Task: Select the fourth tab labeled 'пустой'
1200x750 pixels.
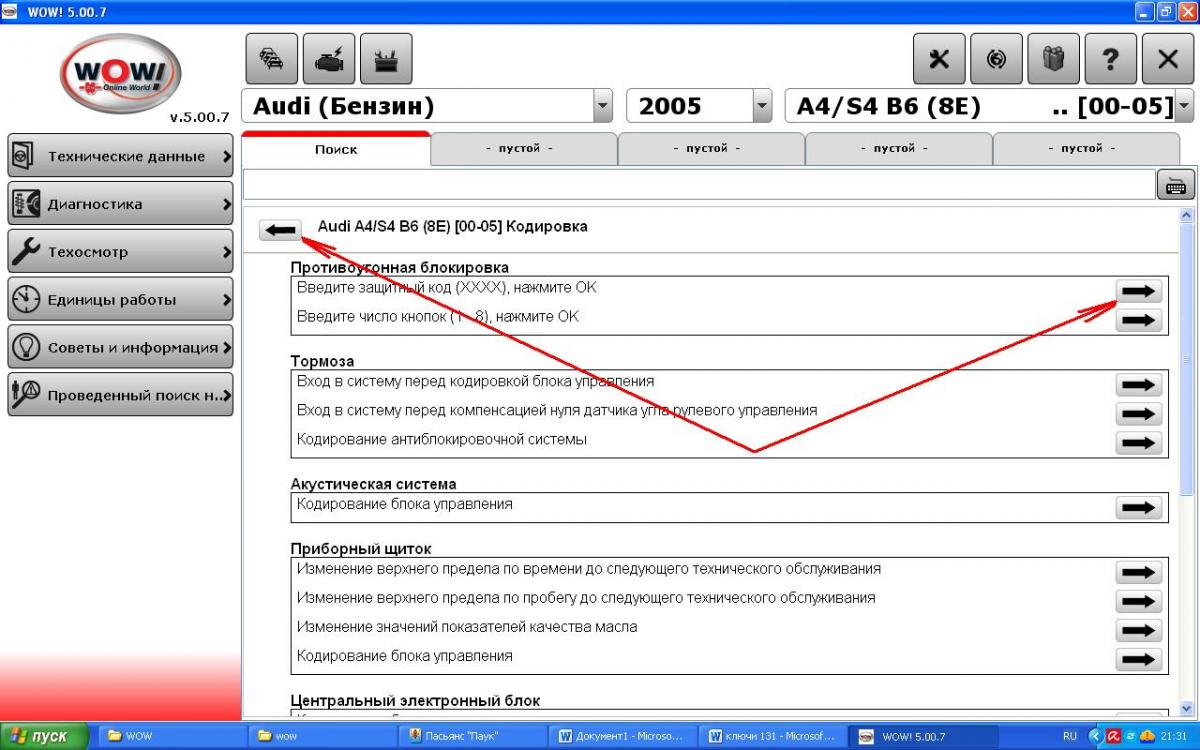Action: (898, 148)
